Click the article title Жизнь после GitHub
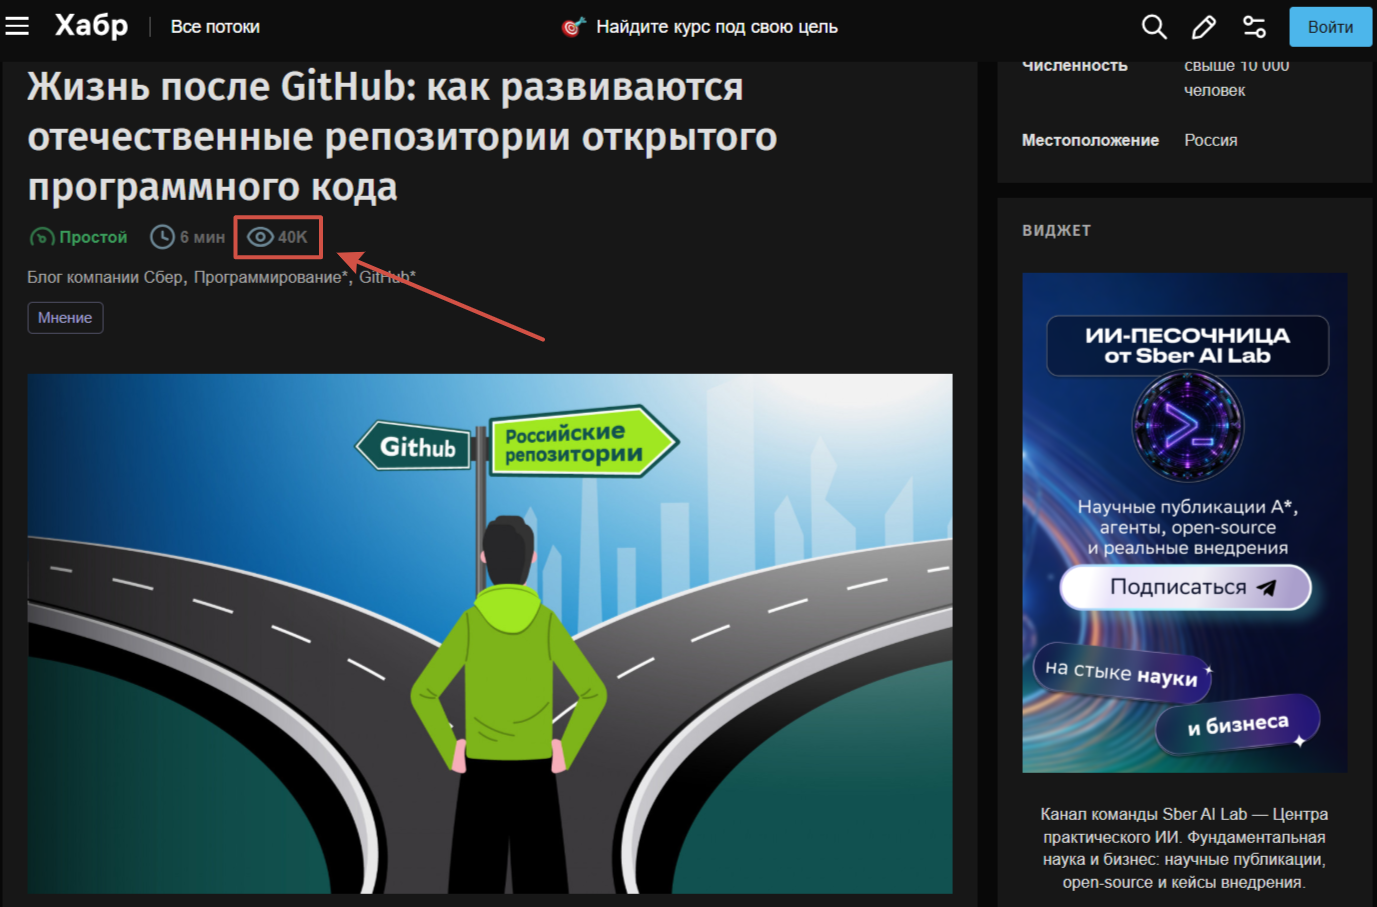Image resolution: width=1377 pixels, height=907 pixels. pos(402,136)
